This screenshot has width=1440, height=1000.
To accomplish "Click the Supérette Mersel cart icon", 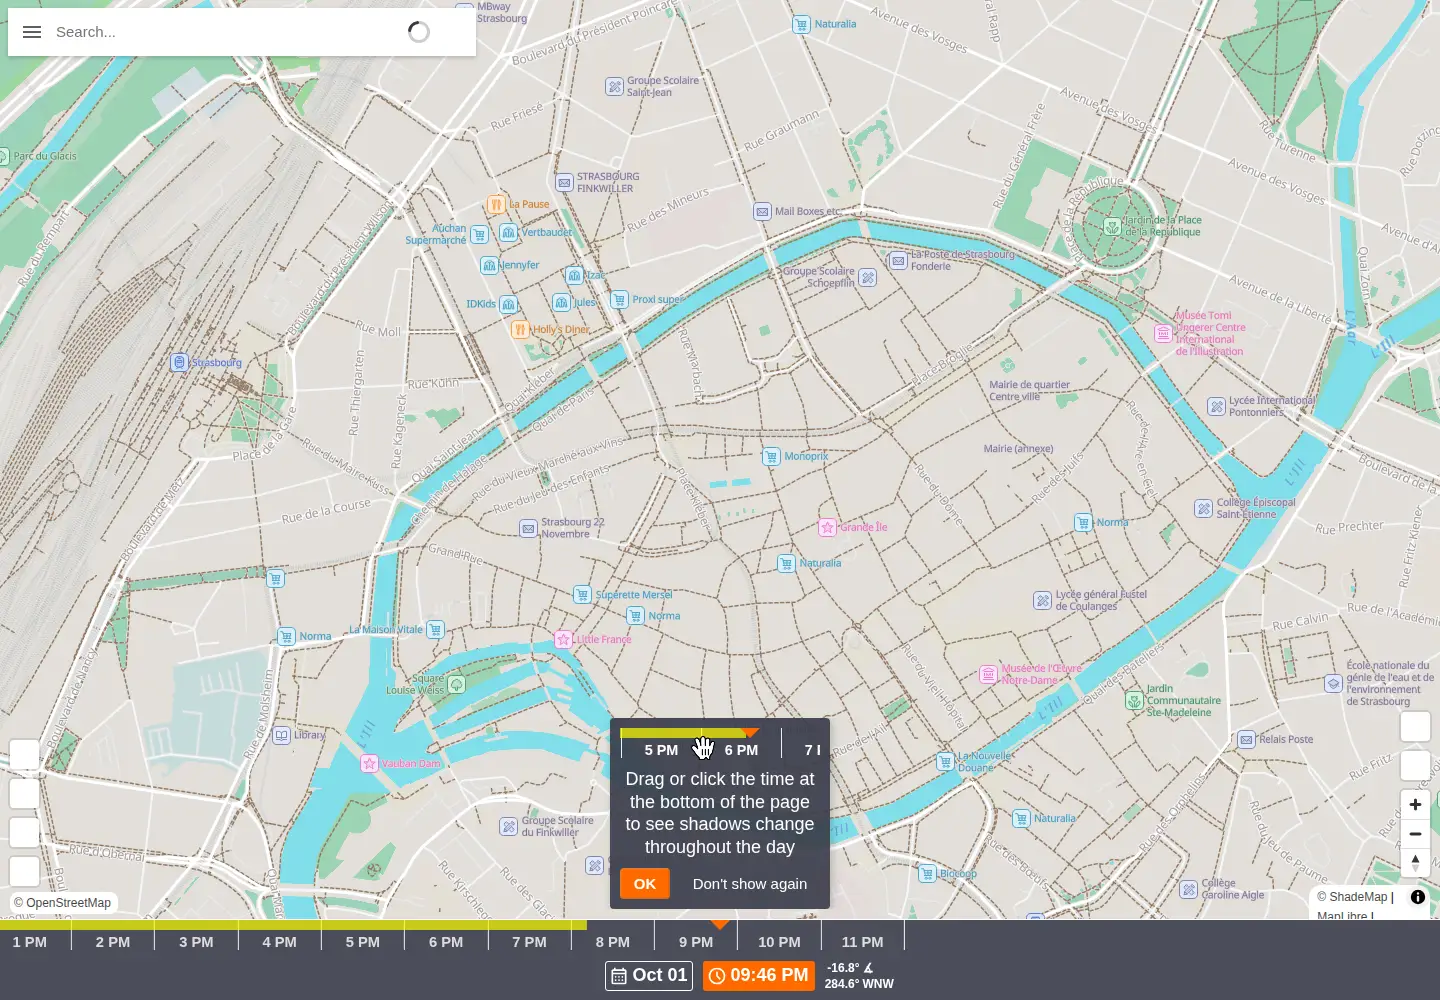I will click(x=582, y=594).
